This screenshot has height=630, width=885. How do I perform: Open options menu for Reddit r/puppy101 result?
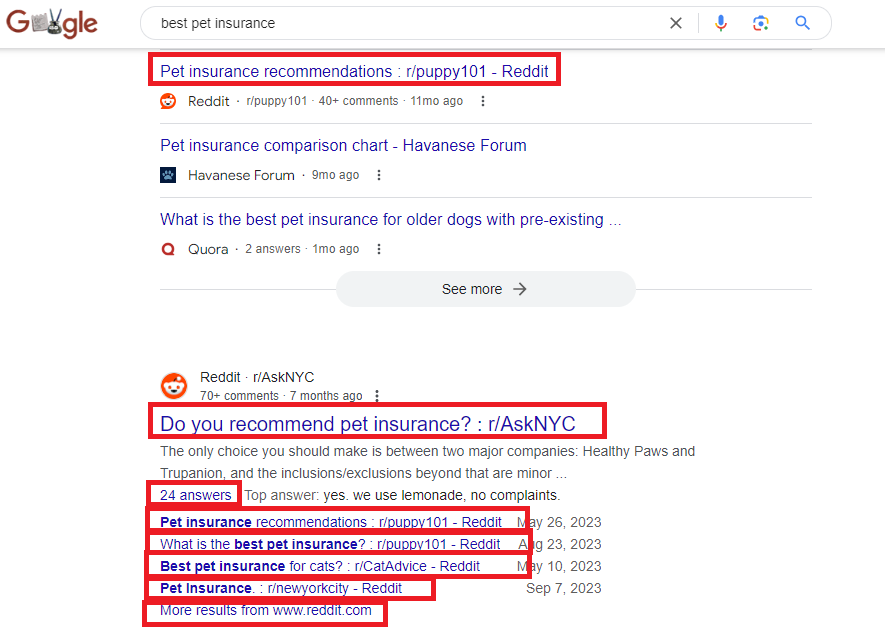(483, 101)
